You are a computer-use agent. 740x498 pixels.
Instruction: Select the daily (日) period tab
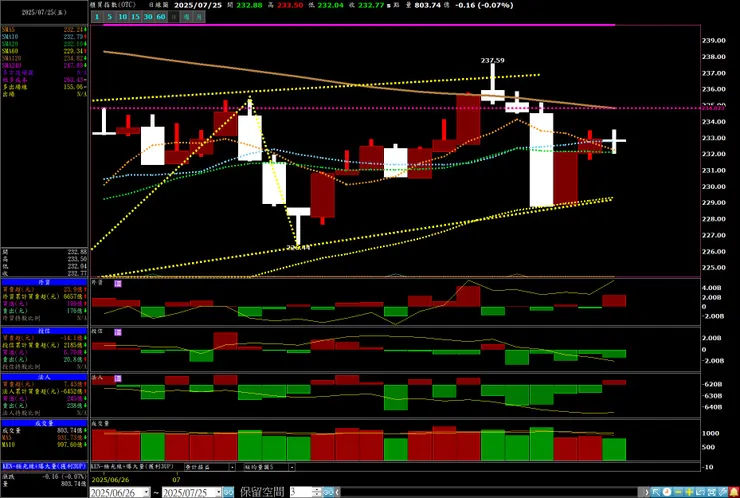[174, 17]
